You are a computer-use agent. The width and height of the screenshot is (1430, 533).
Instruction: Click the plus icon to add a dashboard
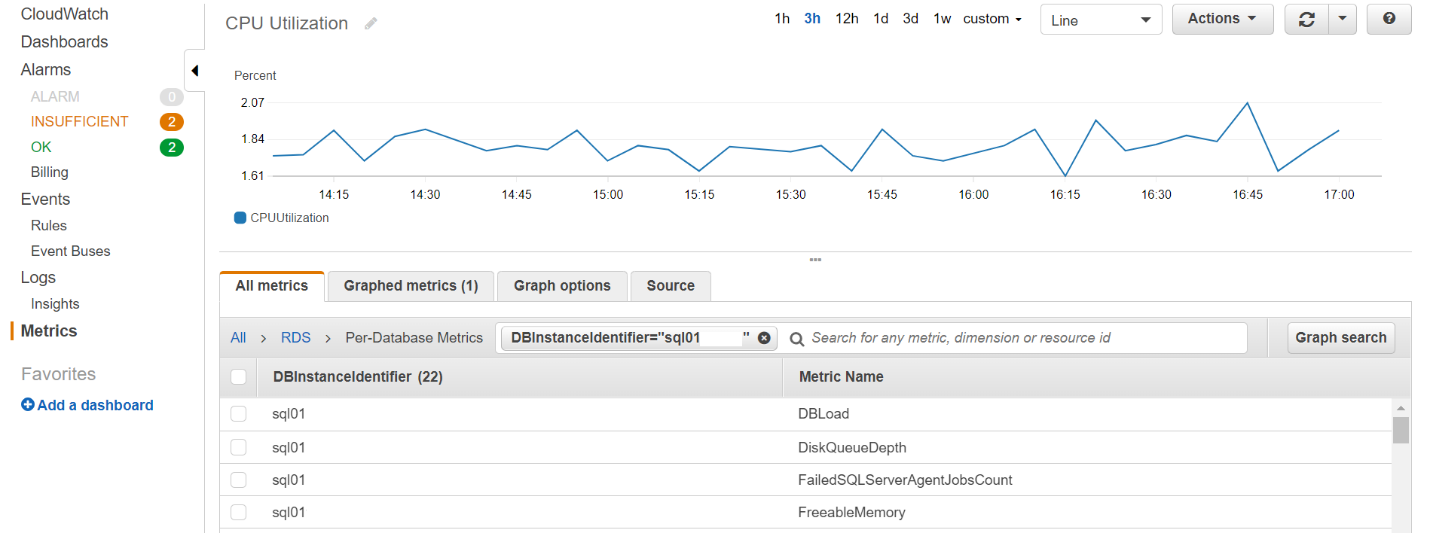[x=28, y=405]
